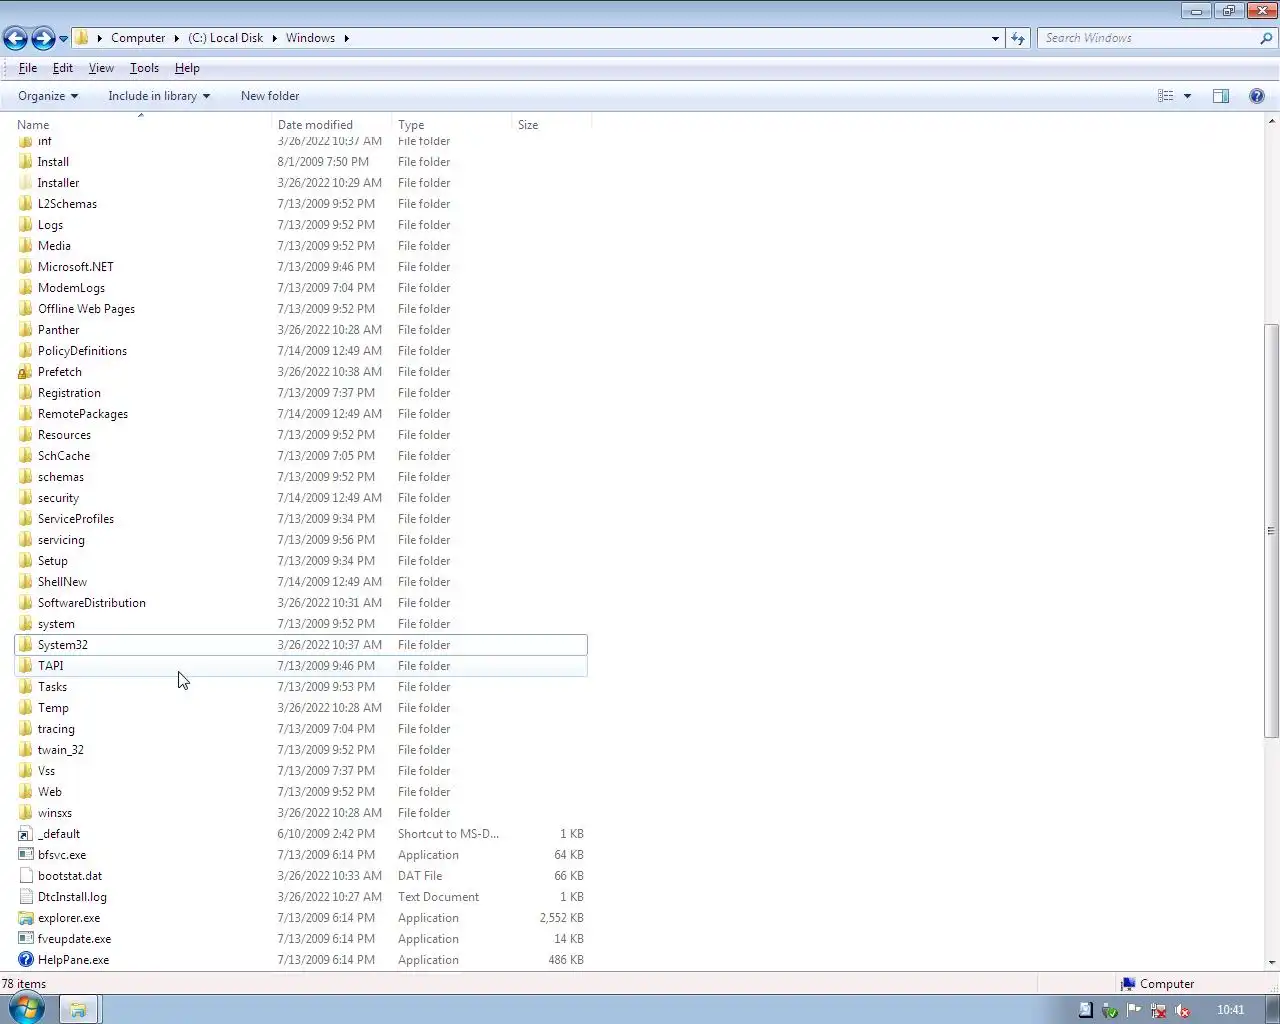Expand arrow after Computer breadcrumb
Image resolution: width=1280 pixels, height=1024 pixels.
click(177, 38)
